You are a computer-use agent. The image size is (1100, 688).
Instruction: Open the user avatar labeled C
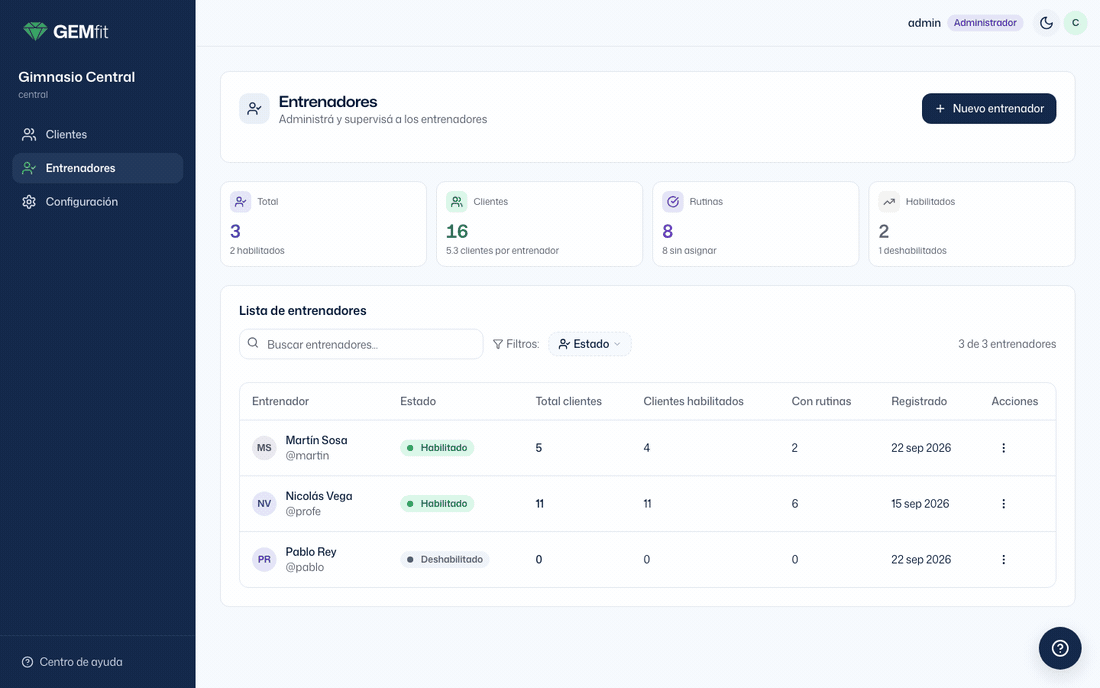(1075, 23)
